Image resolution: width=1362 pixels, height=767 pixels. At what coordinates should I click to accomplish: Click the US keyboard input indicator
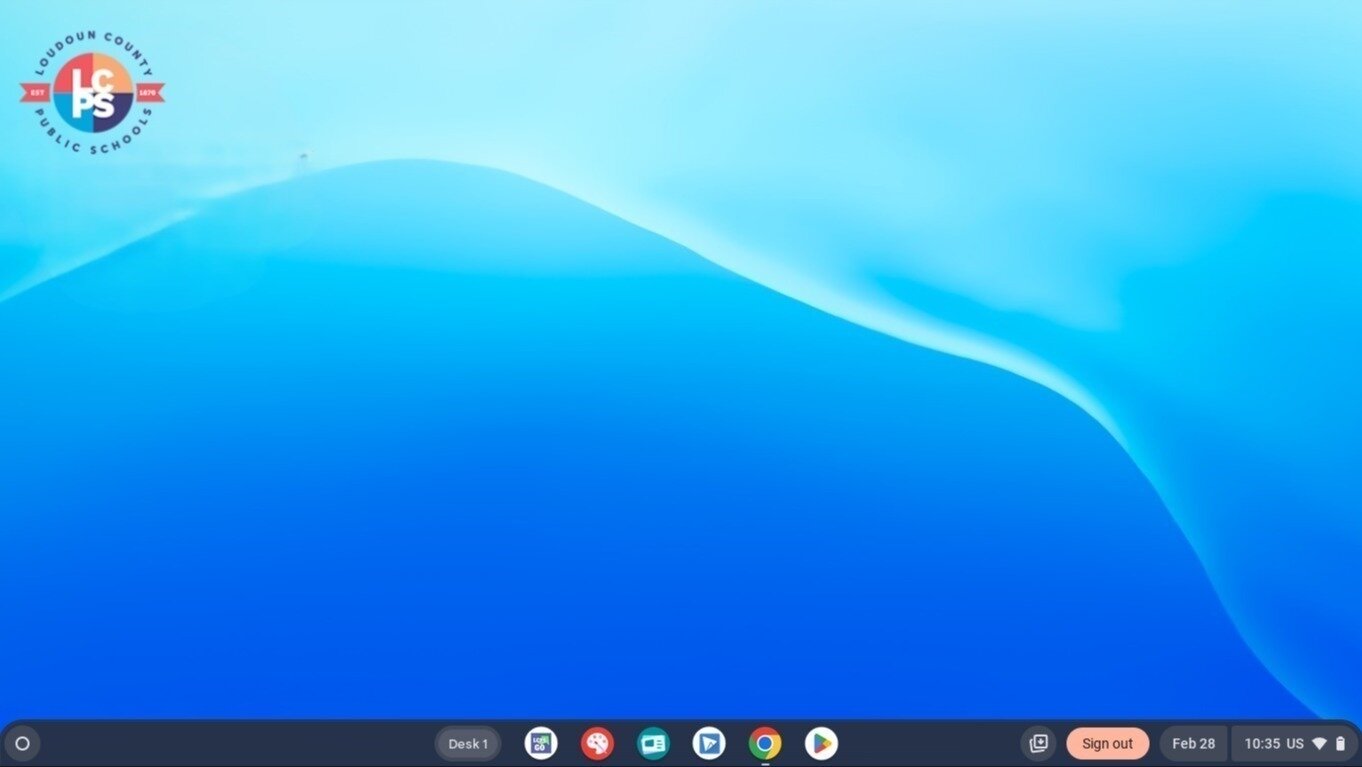click(1295, 744)
